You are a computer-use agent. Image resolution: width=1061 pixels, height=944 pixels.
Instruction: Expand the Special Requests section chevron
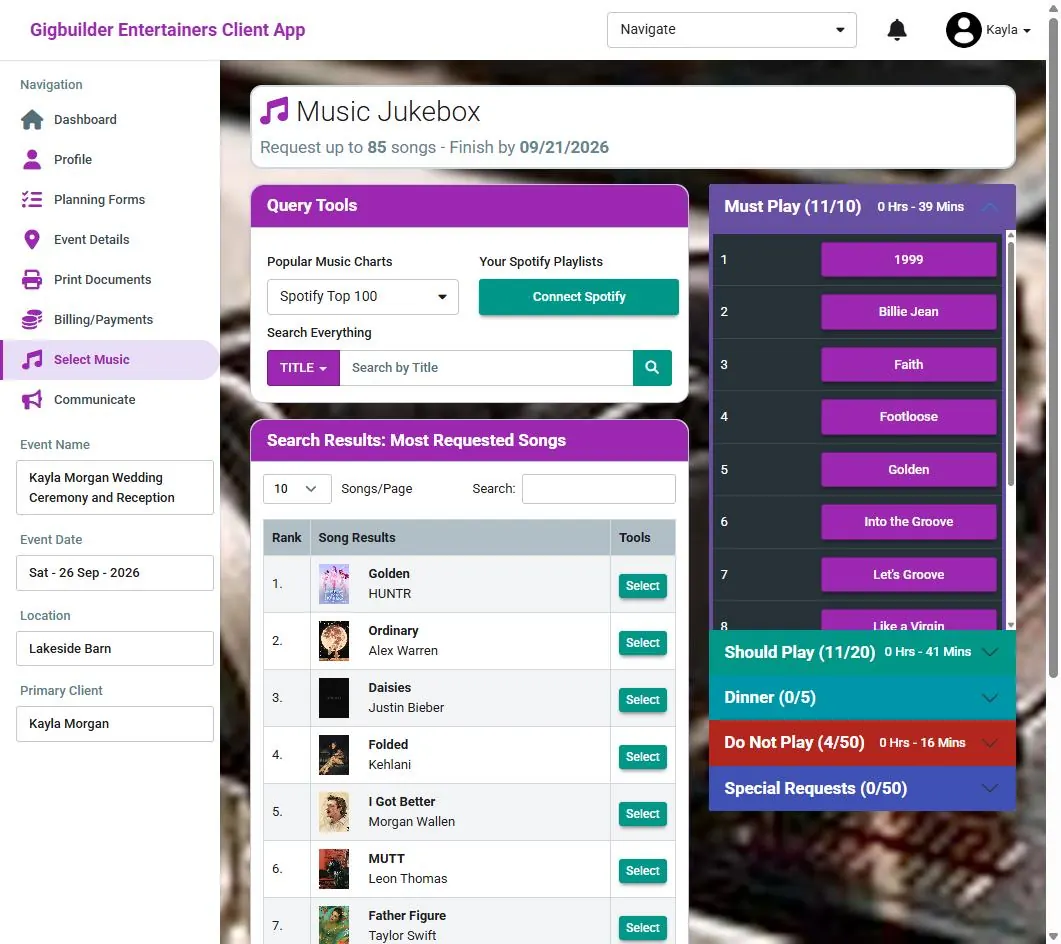[989, 788]
